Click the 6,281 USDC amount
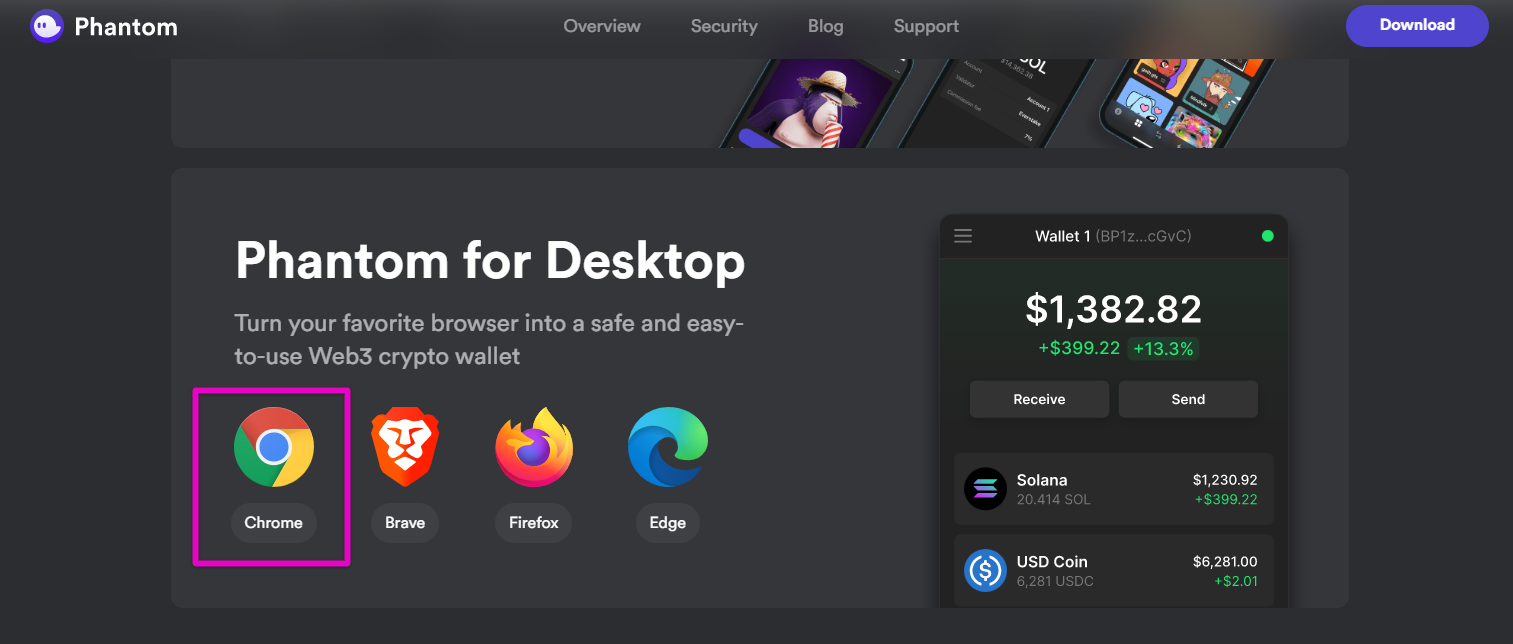 point(1055,581)
